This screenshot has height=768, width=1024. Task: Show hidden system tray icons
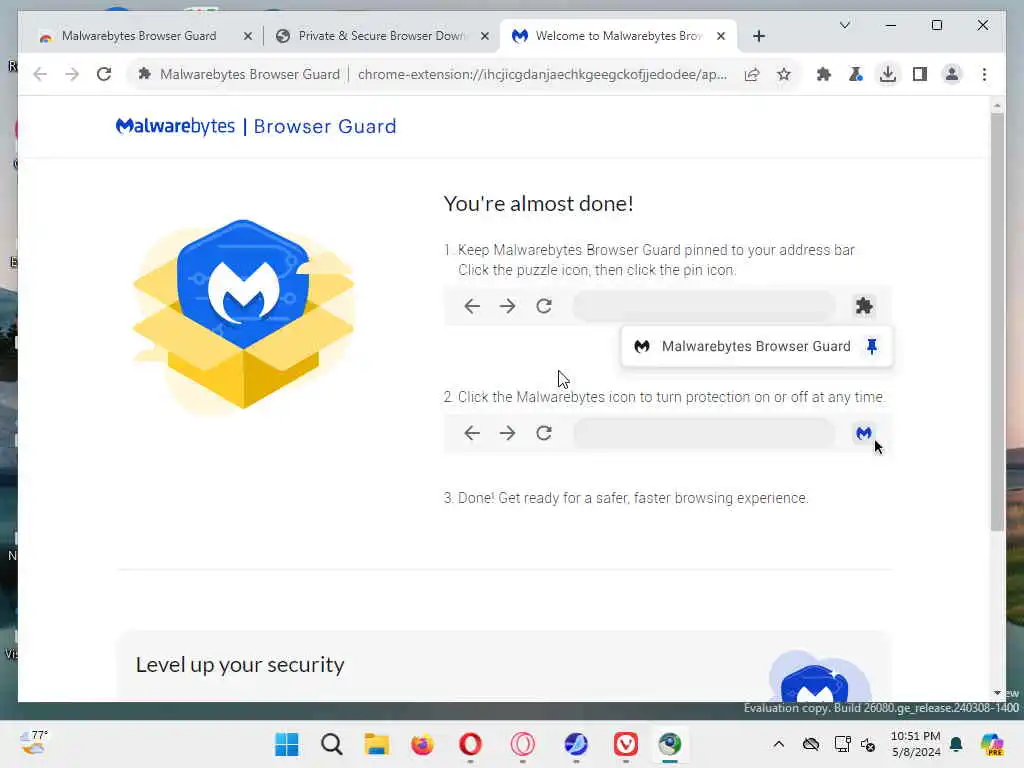pyautogui.click(x=778, y=744)
